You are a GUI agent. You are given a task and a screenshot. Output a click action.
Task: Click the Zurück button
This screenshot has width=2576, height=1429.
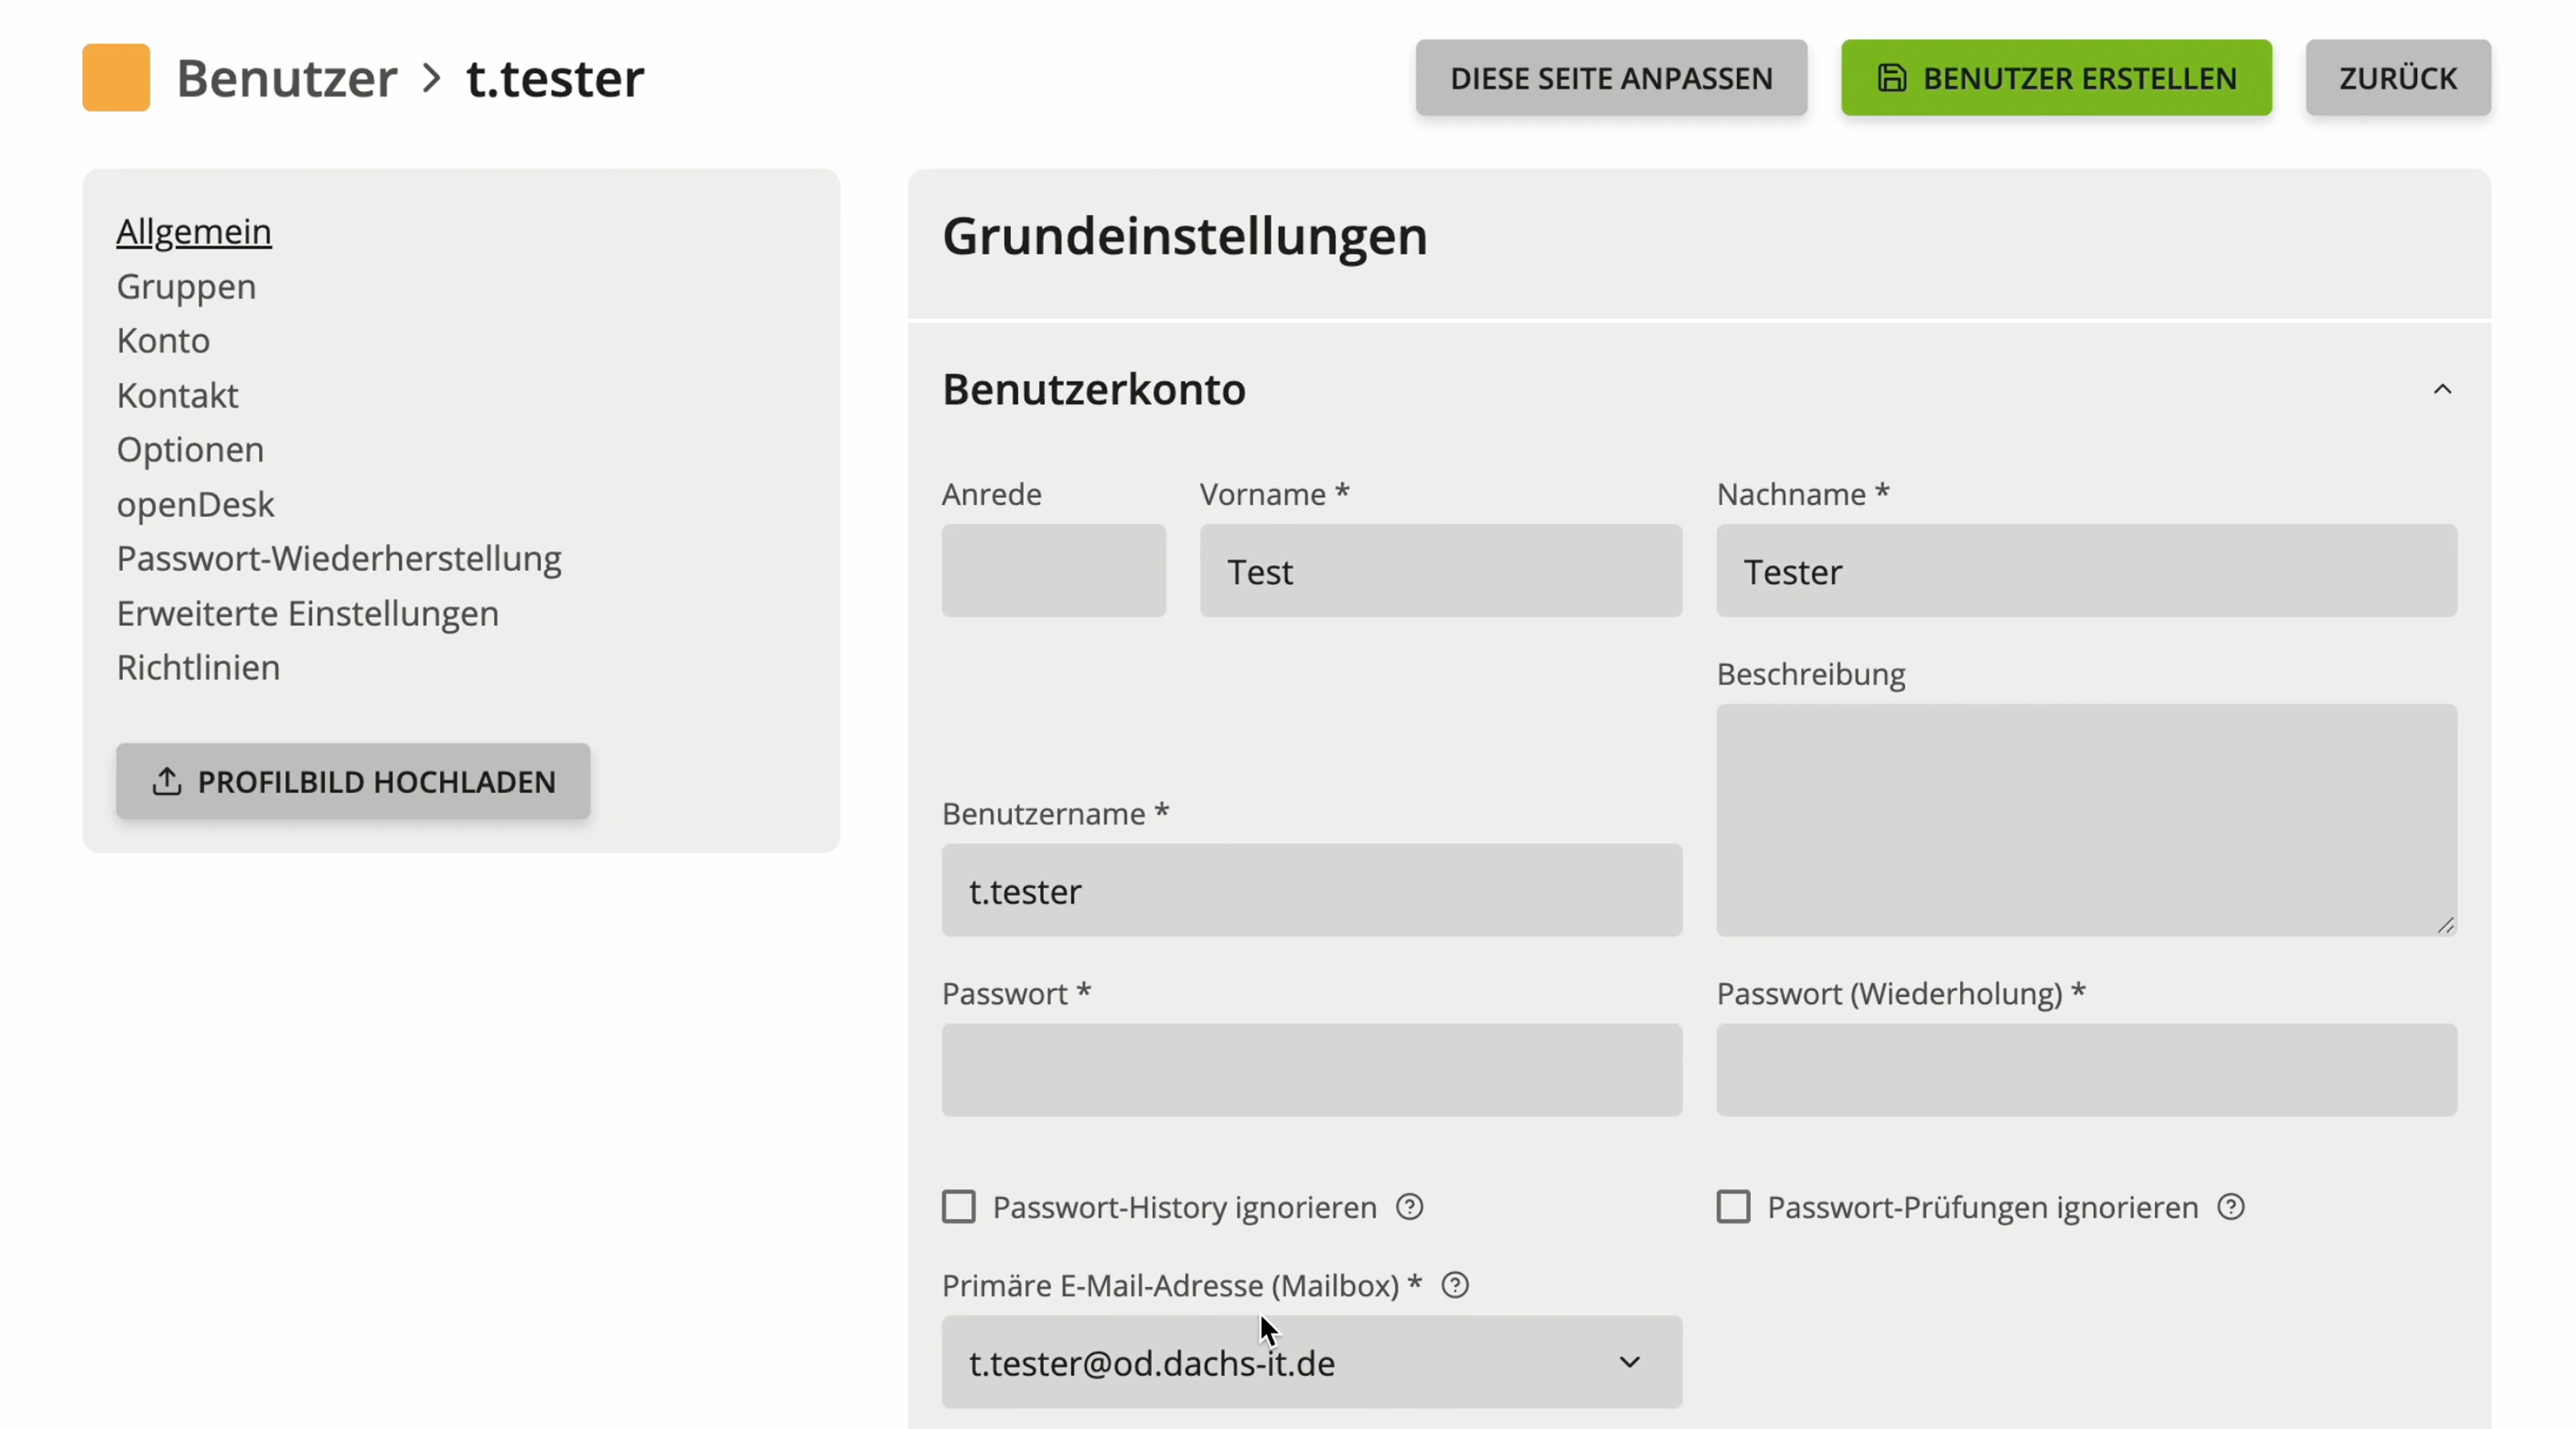(x=2397, y=78)
